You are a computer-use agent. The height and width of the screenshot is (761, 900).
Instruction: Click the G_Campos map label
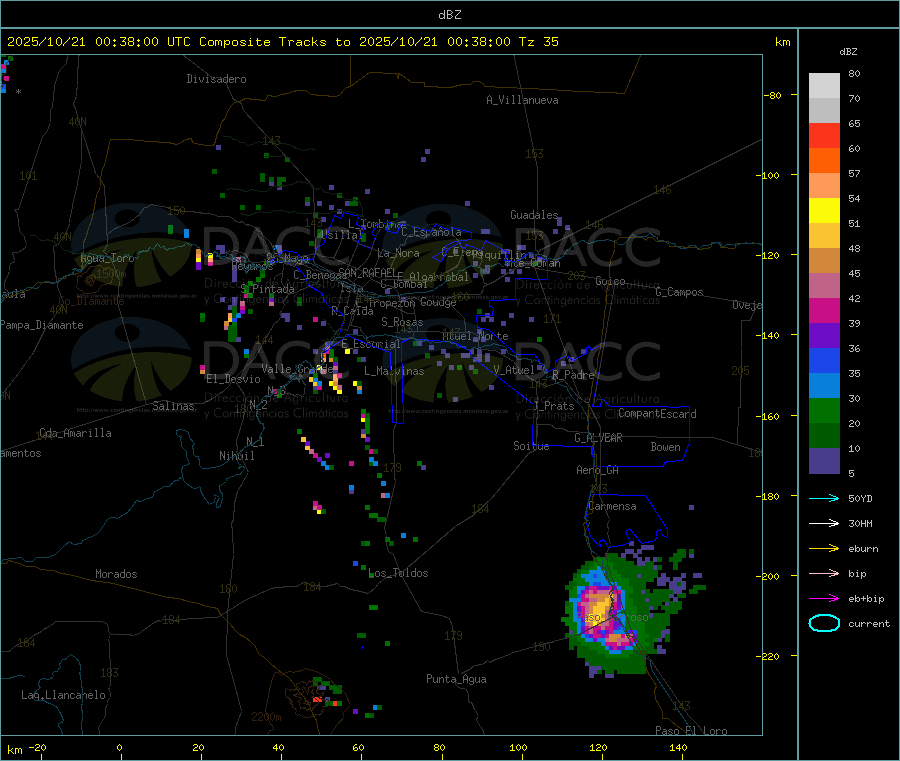point(679,292)
